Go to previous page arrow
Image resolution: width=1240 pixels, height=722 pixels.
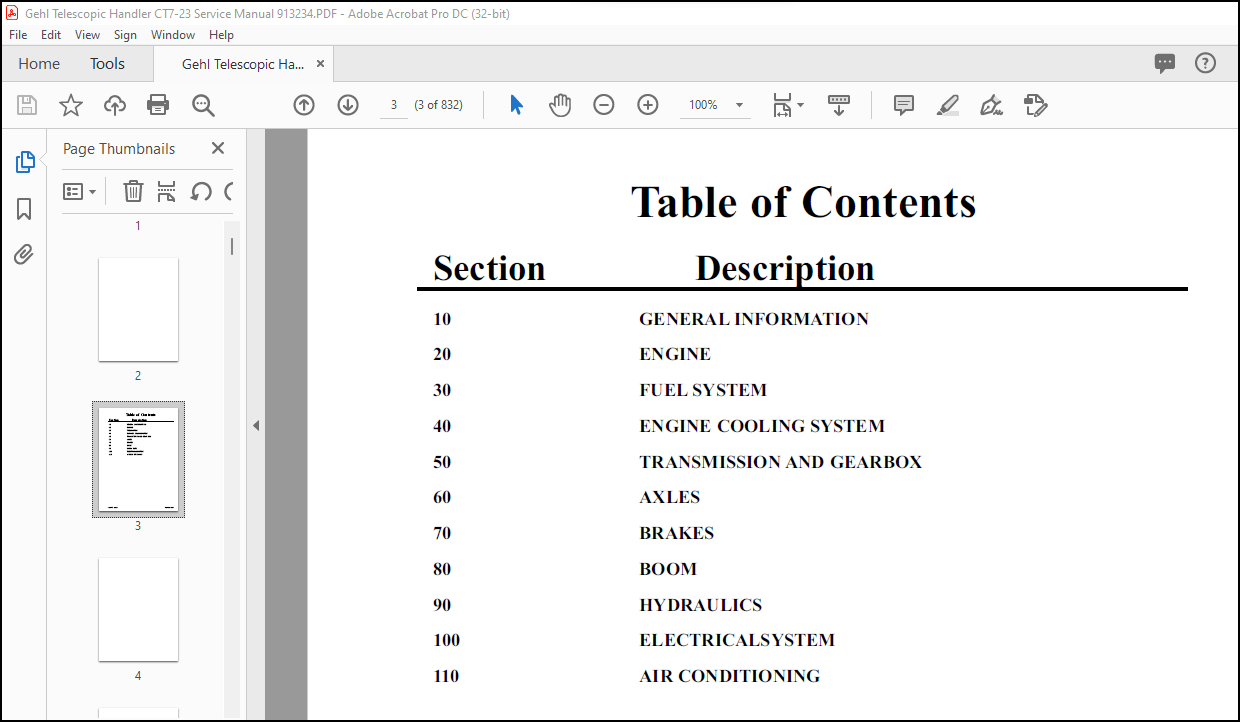(304, 105)
